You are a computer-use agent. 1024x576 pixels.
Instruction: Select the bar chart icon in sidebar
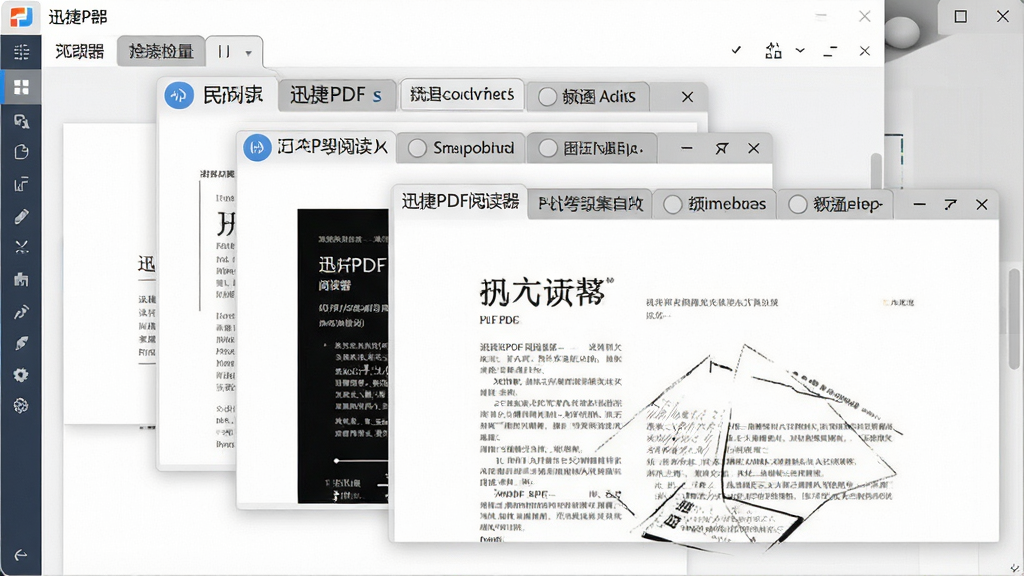pyautogui.click(x=21, y=184)
